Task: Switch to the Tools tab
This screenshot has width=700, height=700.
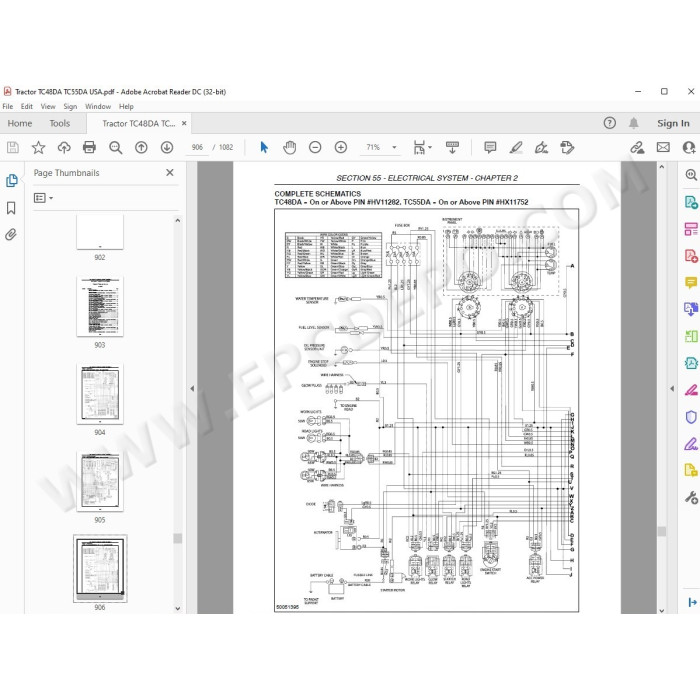Action: [60, 123]
